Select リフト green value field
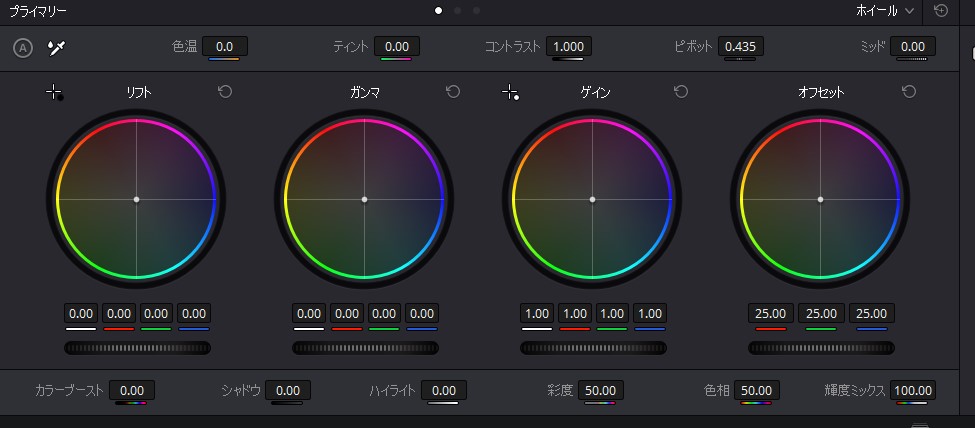This screenshot has height=428, width=975. 157,314
